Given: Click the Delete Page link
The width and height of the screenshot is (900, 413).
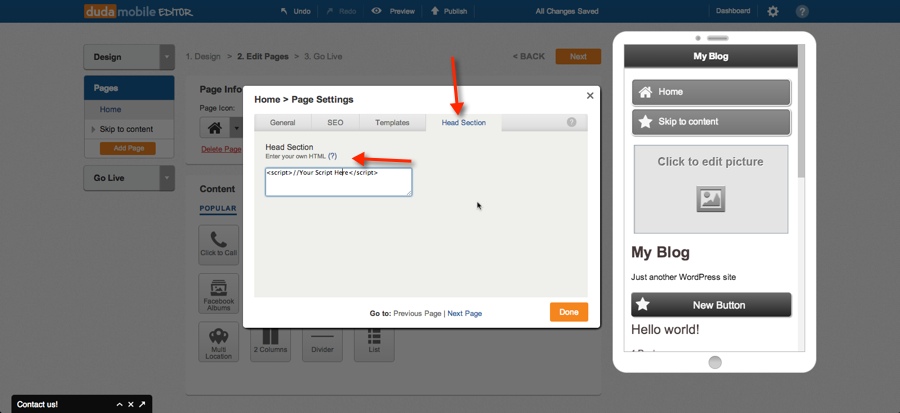Looking at the screenshot, I should click(x=221, y=149).
